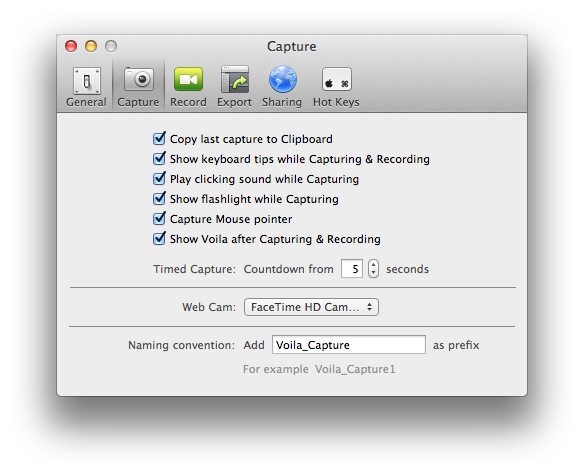The height and width of the screenshot is (475, 584).
Task: Increase countdown seconds with stepper up arrow
Action: [374, 265]
